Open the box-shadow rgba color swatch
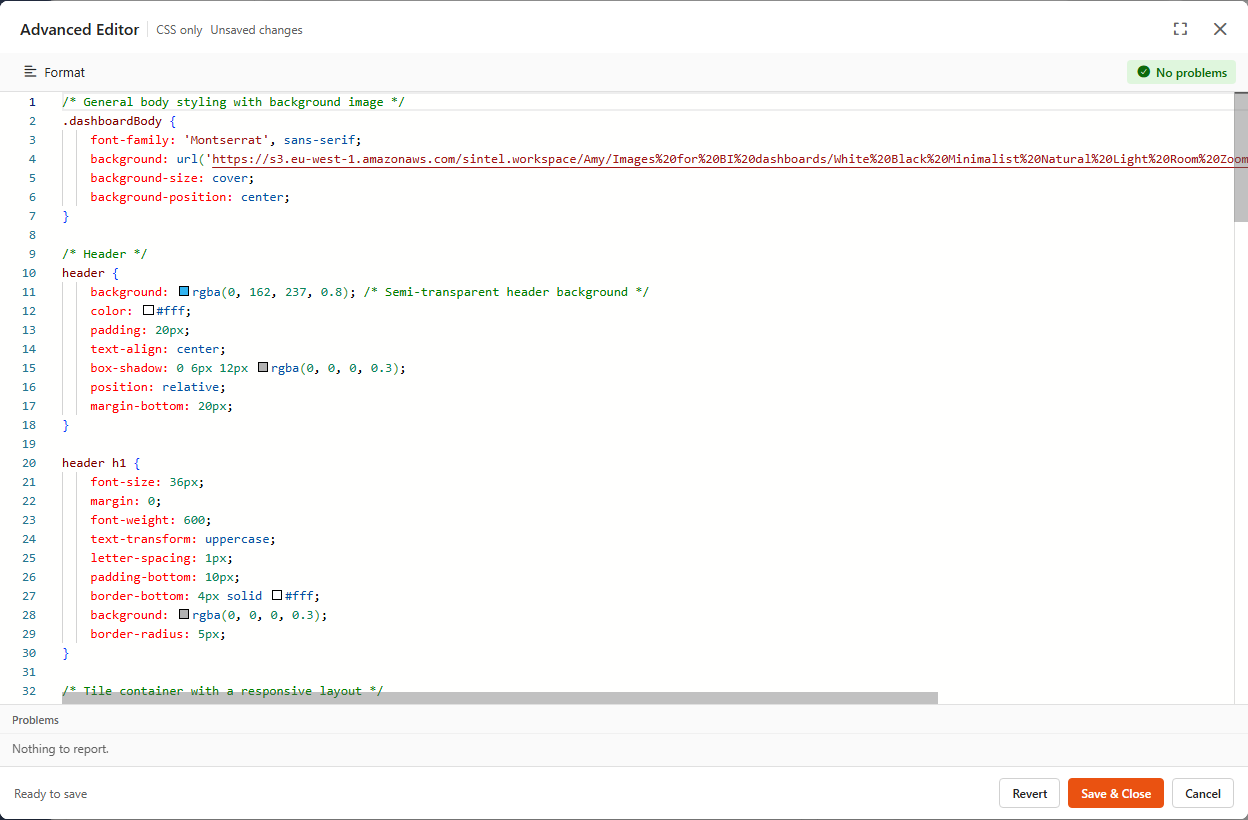The width and height of the screenshot is (1248, 820). pos(263,368)
